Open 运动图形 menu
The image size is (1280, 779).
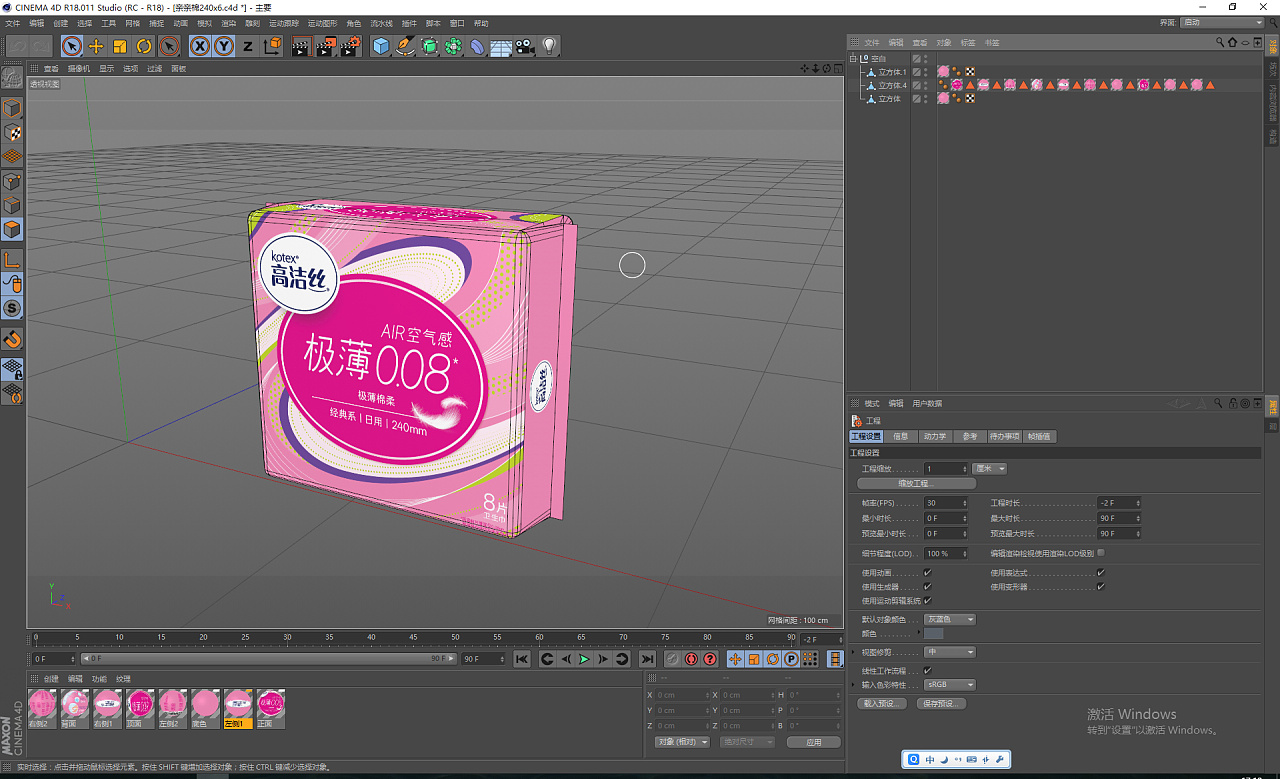point(322,22)
